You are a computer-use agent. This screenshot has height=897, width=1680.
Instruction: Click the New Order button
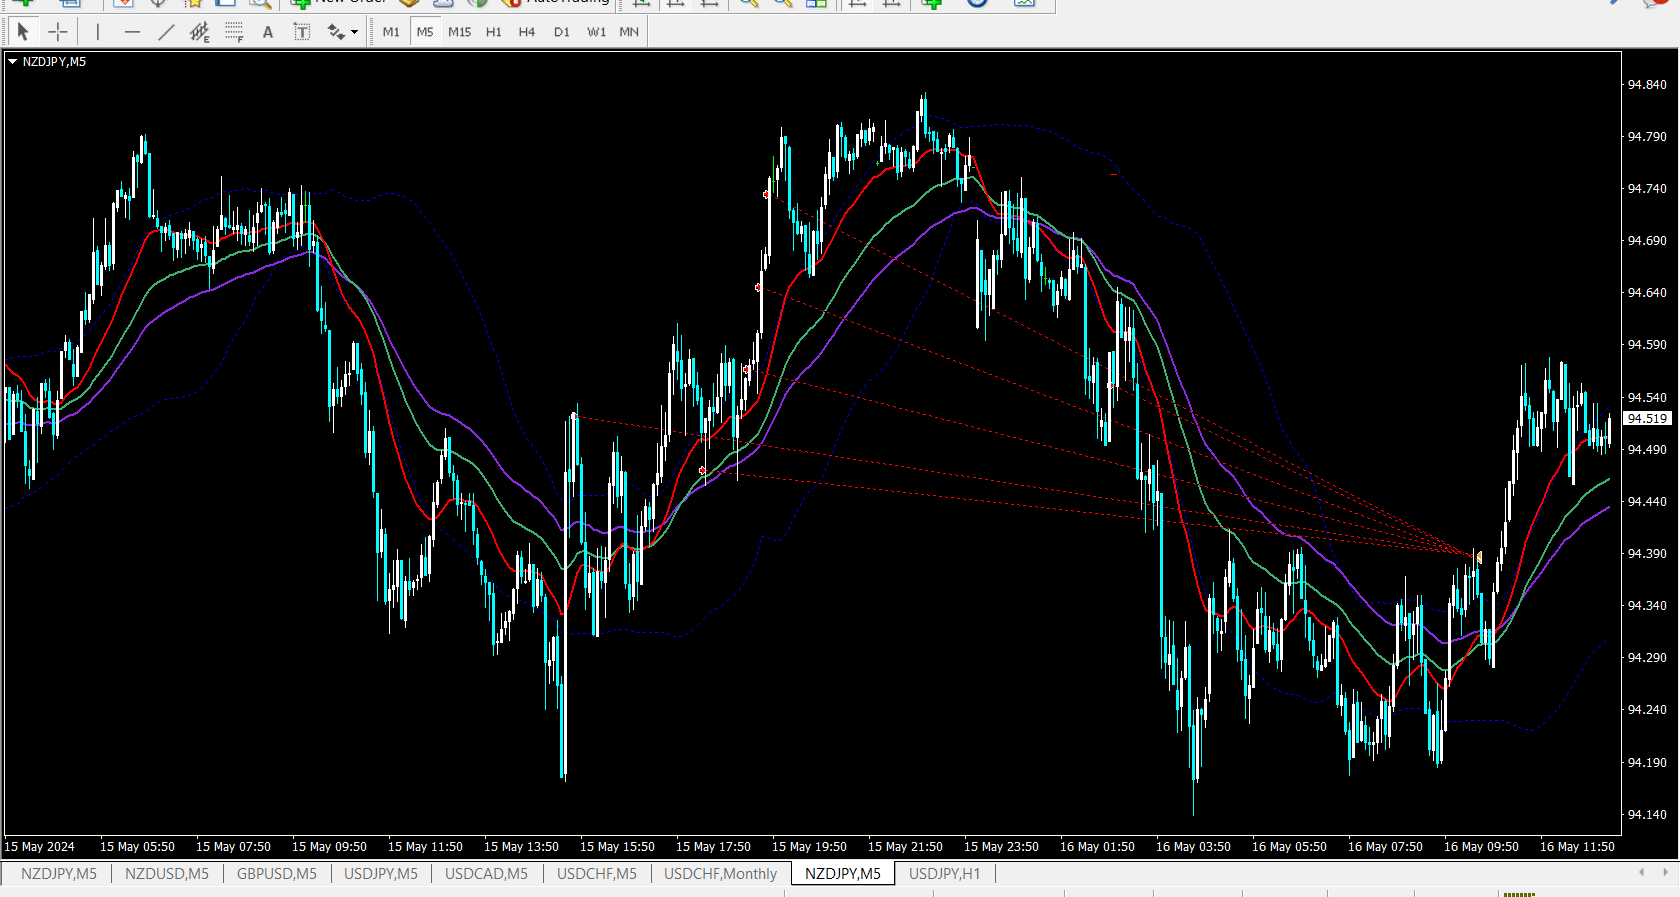coord(338,2)
